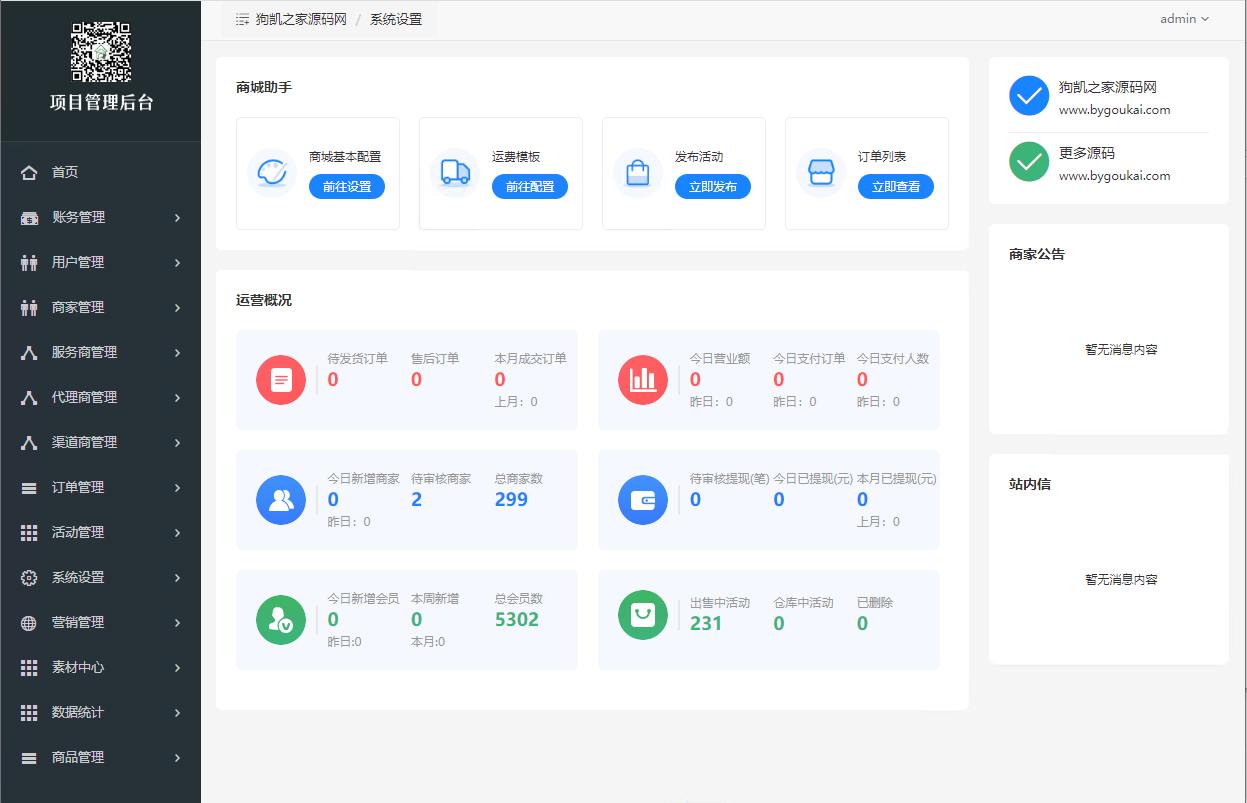Click the 立即查看 order list button

(895, 187)
